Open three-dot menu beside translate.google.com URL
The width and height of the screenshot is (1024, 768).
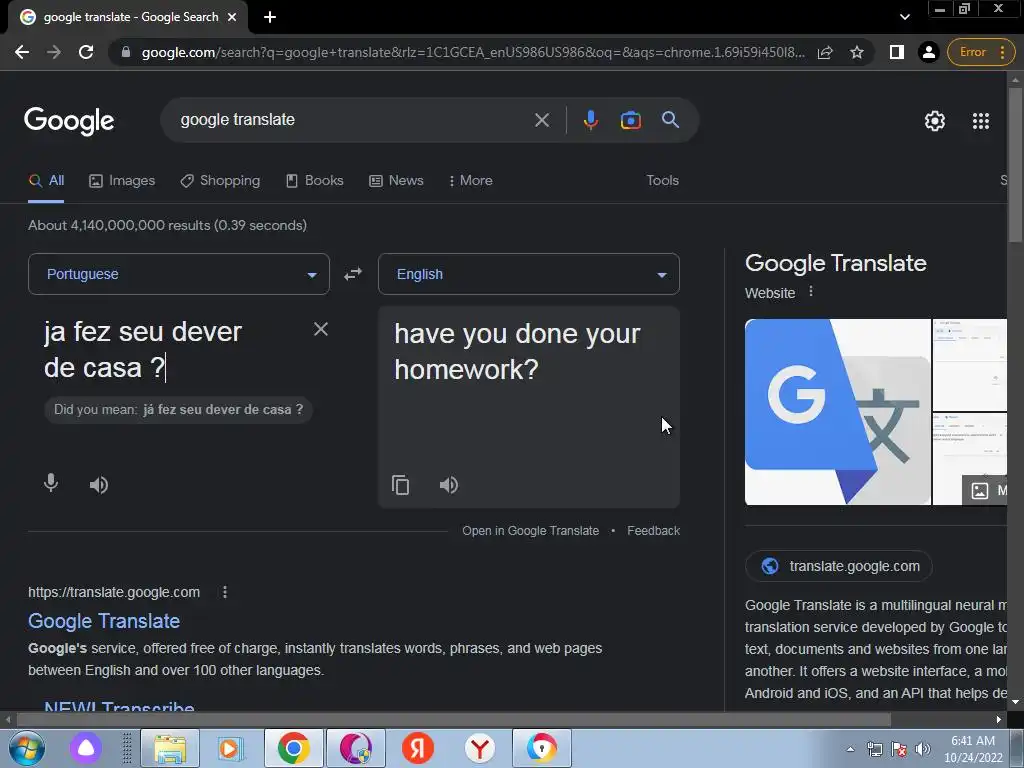[x=225, y=592]
